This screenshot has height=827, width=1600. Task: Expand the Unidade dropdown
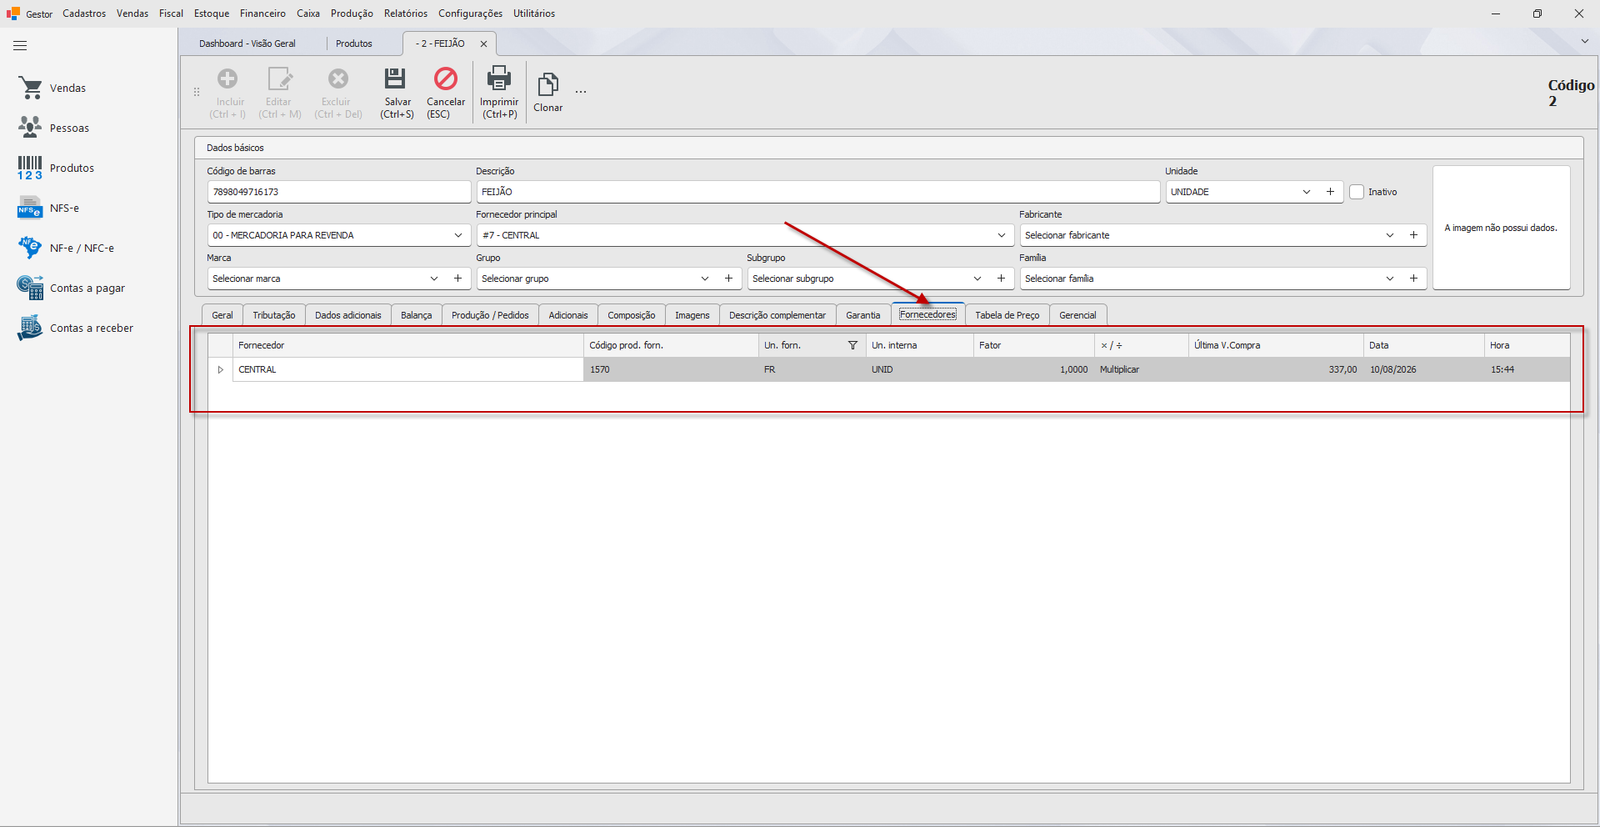tap(1306, 192)
